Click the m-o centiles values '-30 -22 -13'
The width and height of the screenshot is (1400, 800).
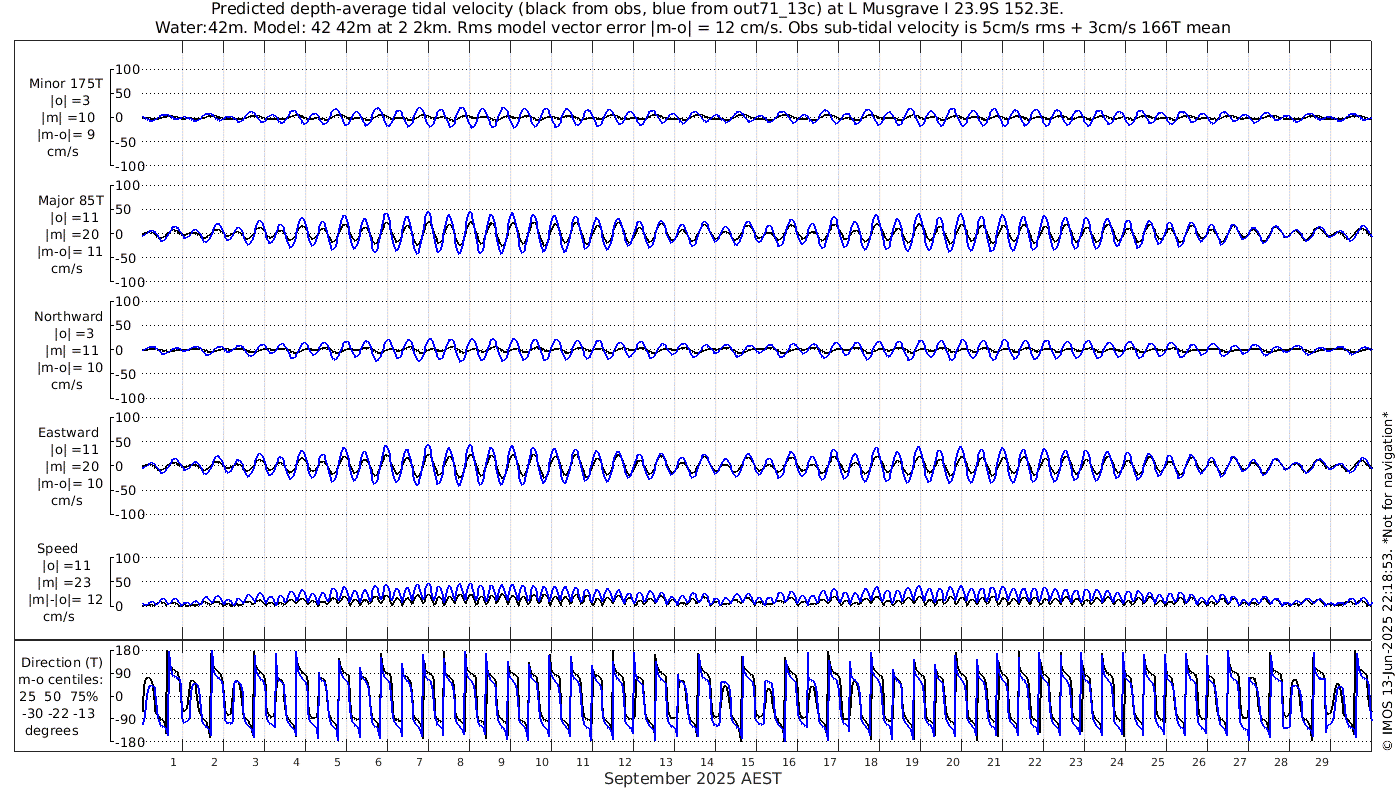pos(62,713)
